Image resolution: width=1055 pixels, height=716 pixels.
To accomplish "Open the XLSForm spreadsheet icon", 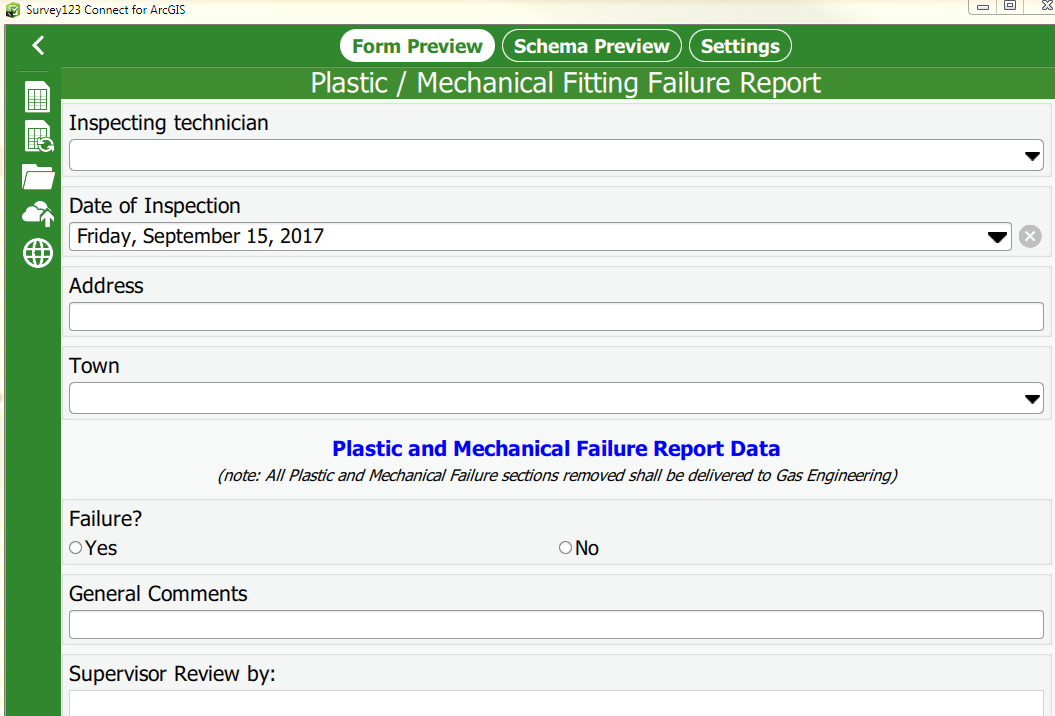I will tap(38, 97).
